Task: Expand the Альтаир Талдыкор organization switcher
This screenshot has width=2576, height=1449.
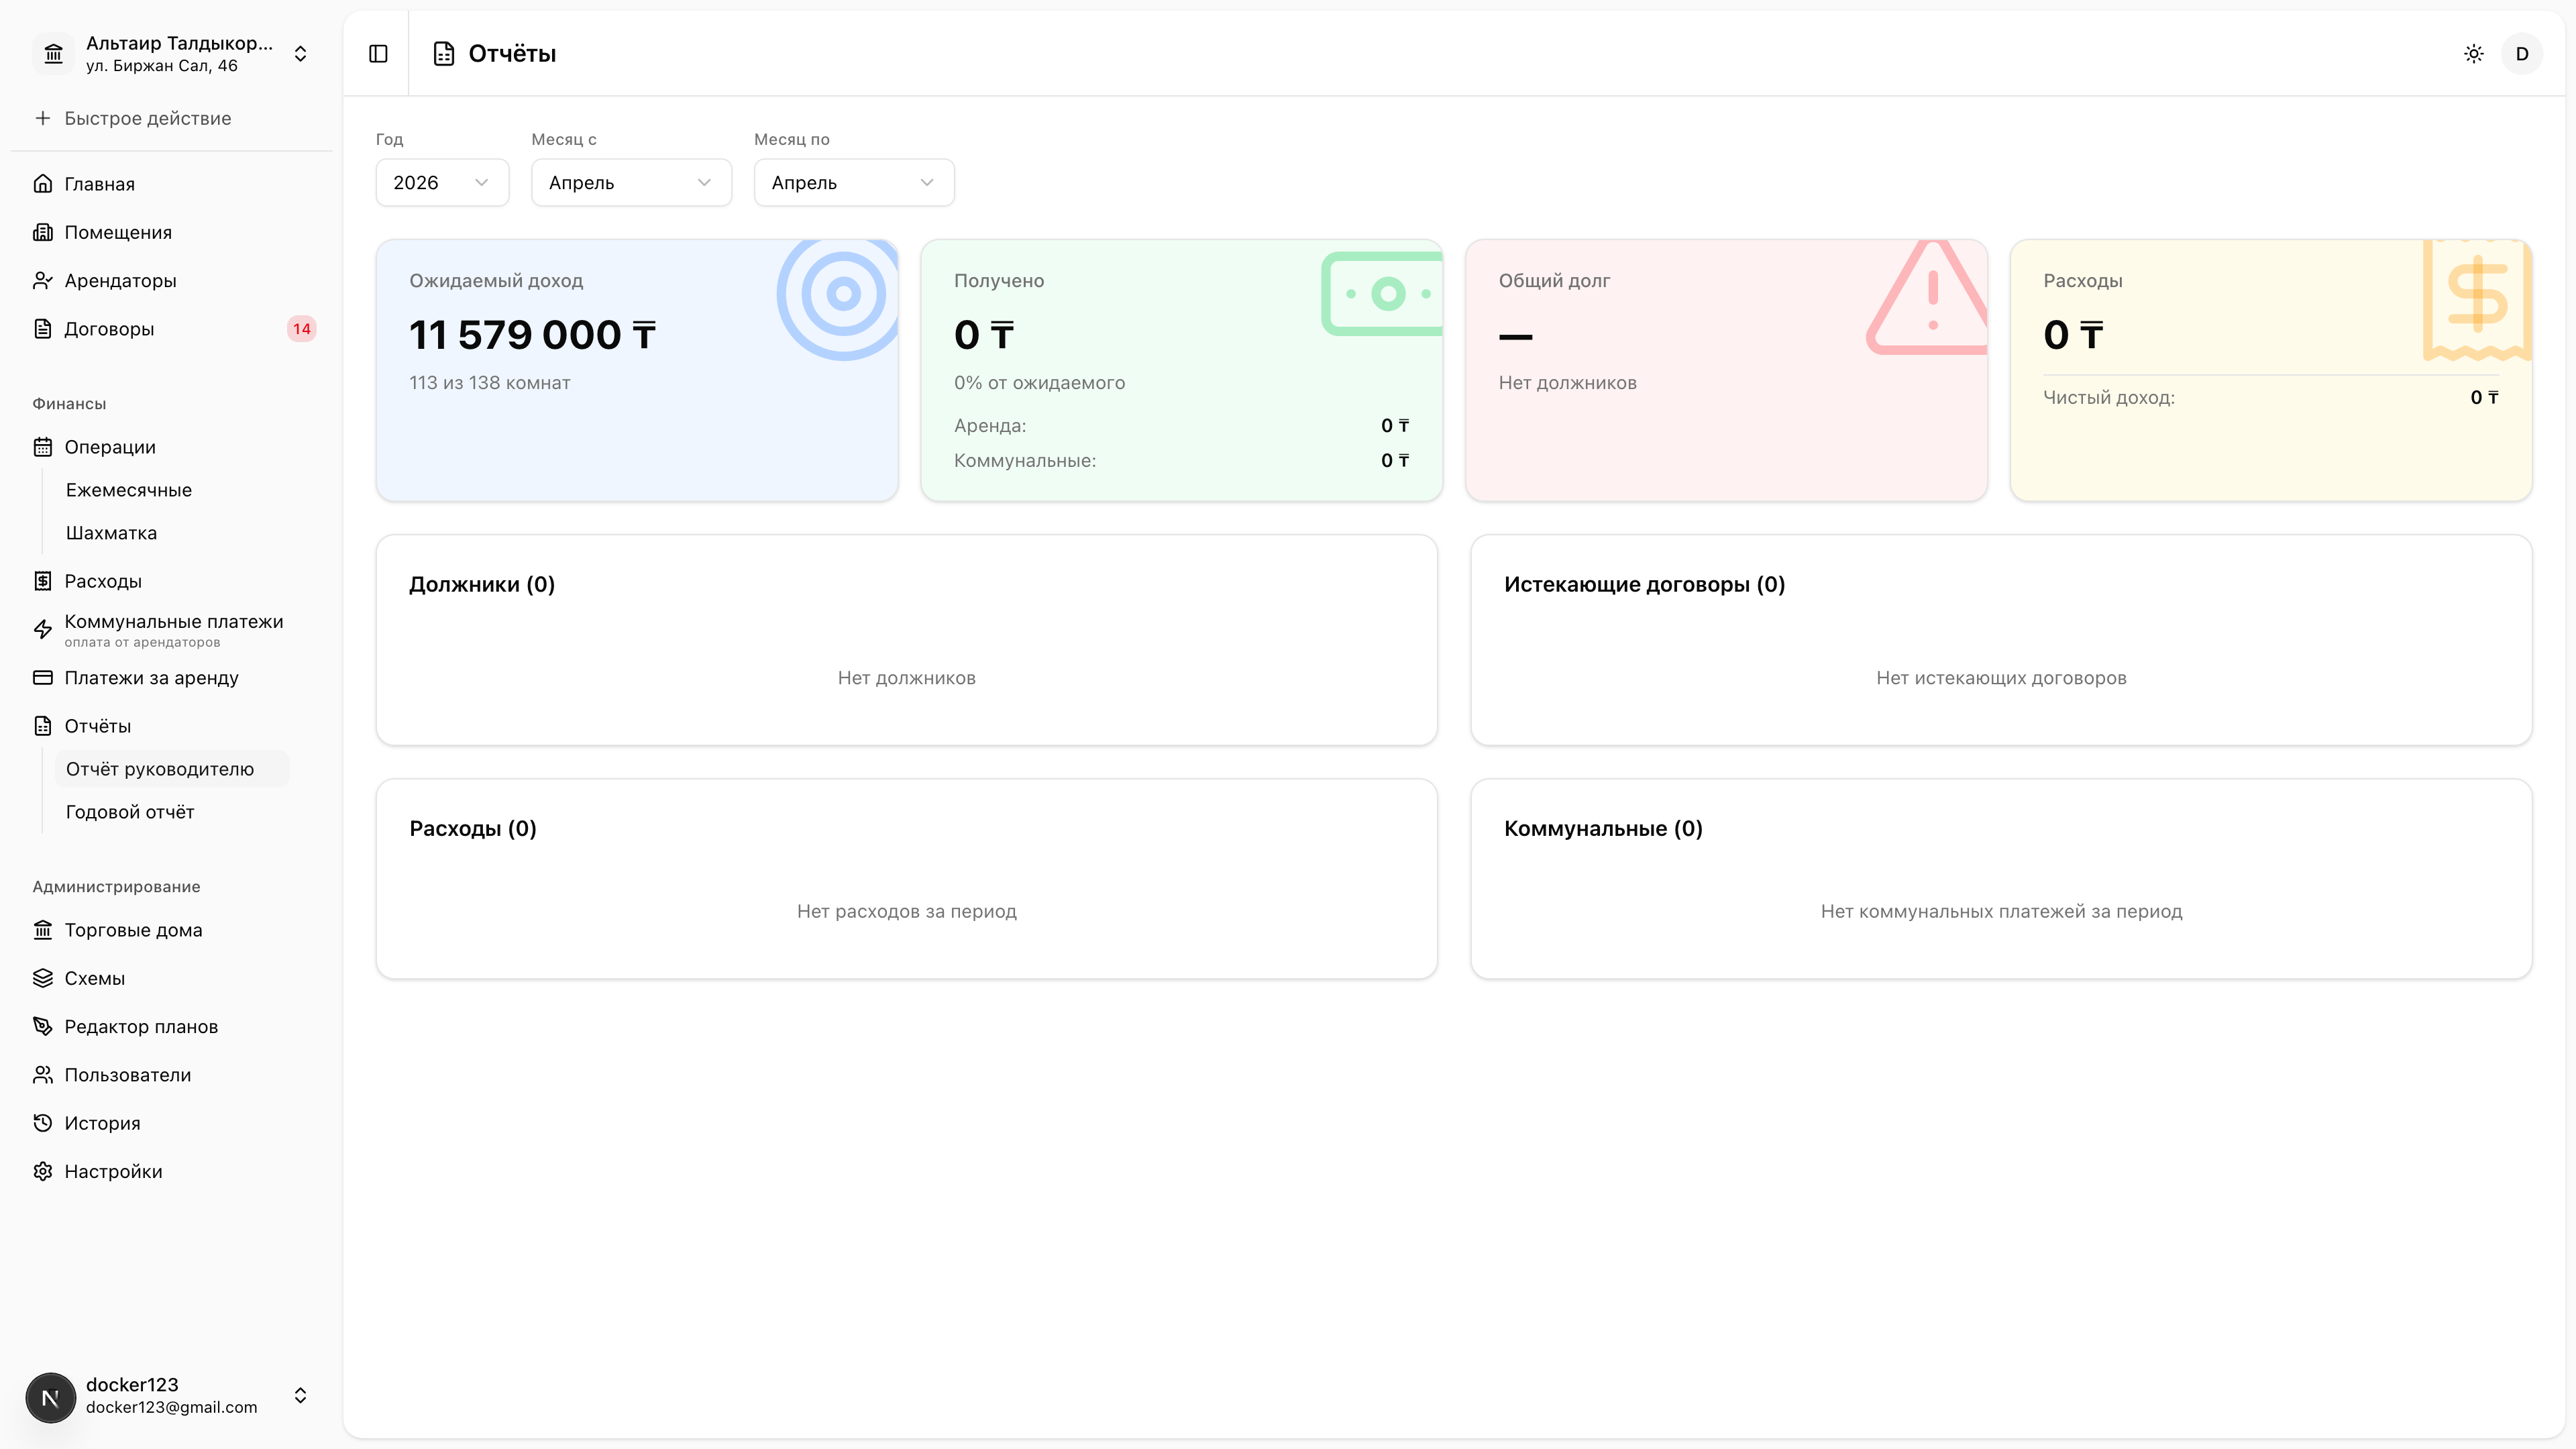Action: point(300,54)
